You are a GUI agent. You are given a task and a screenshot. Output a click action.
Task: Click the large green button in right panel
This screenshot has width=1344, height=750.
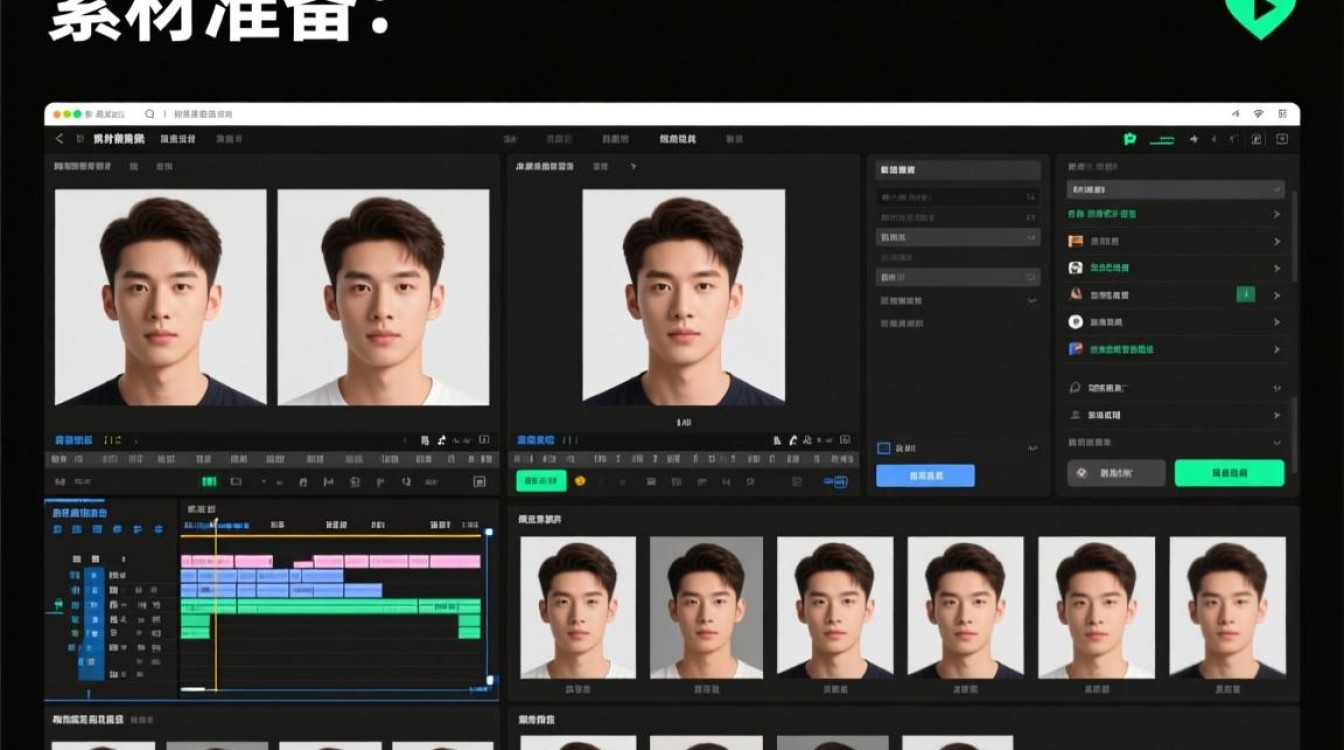coord(1229,473)
